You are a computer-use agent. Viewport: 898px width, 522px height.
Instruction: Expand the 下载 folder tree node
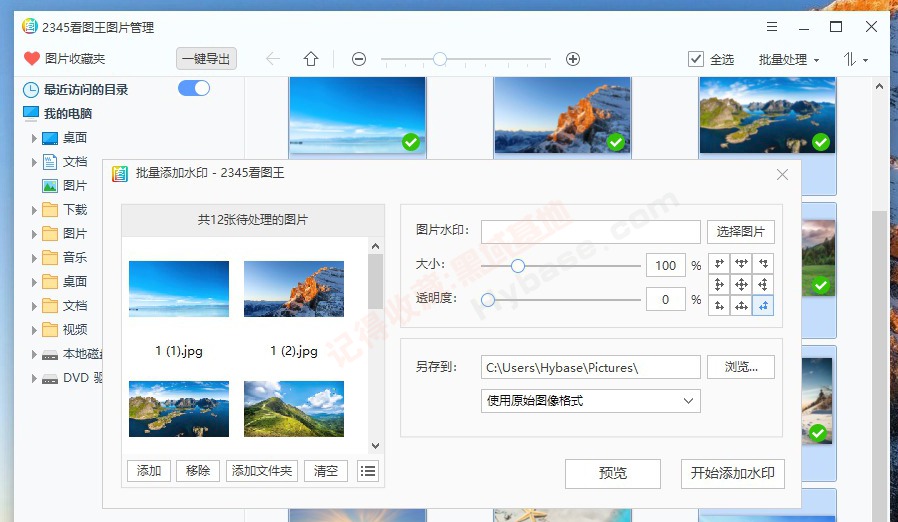click(34, 210)
